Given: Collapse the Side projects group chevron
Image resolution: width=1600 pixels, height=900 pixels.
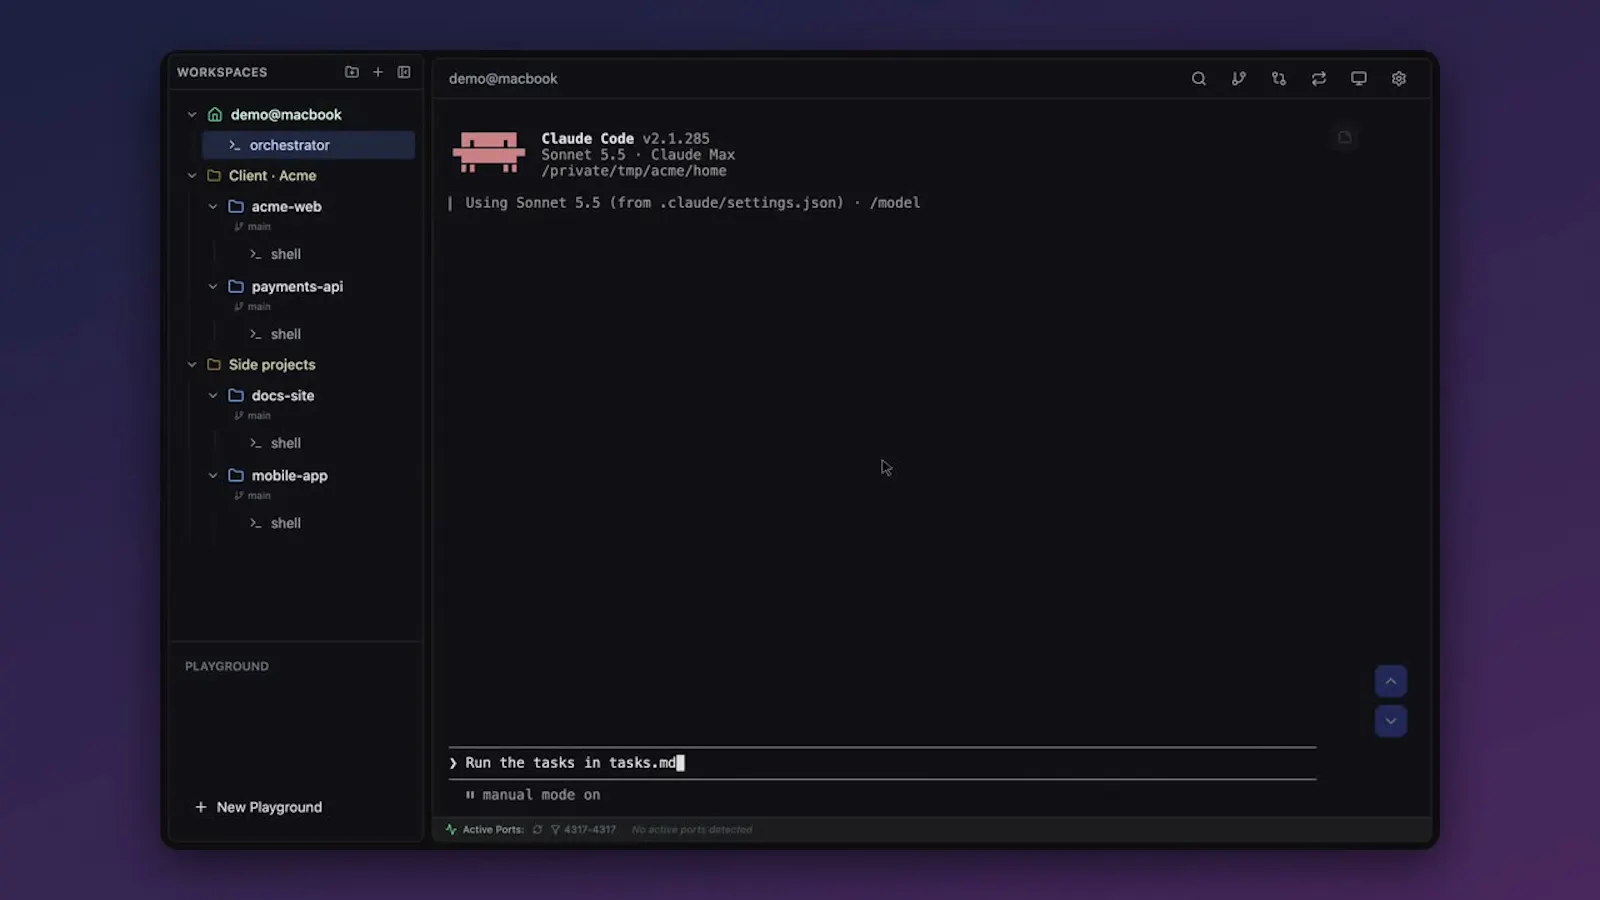Looking at the screenshot, I should [192, 365].
